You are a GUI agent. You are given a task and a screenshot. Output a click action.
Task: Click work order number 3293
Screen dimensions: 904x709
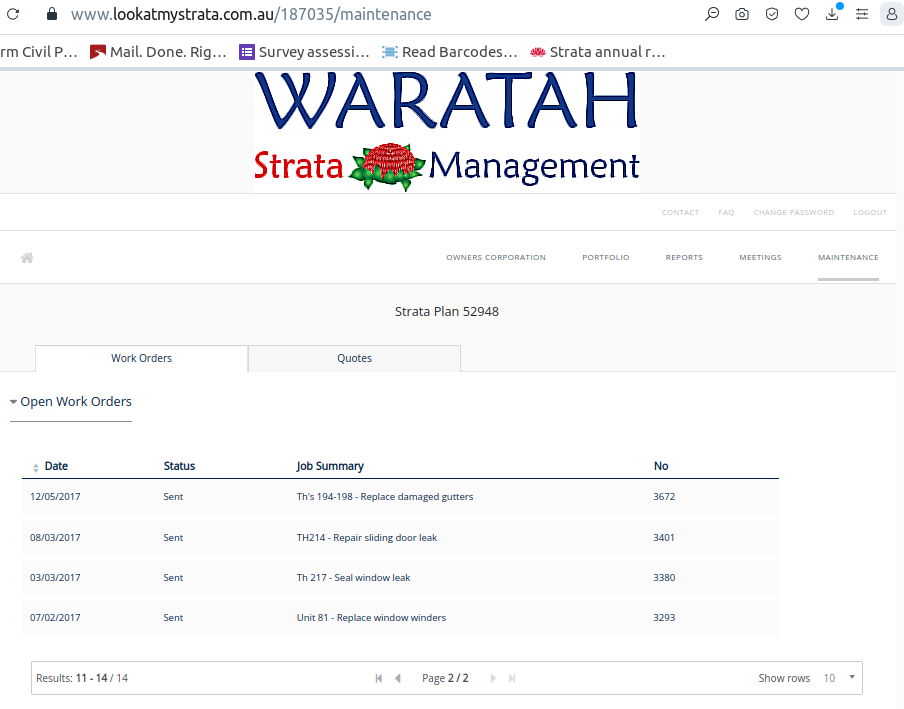[664, 618]
